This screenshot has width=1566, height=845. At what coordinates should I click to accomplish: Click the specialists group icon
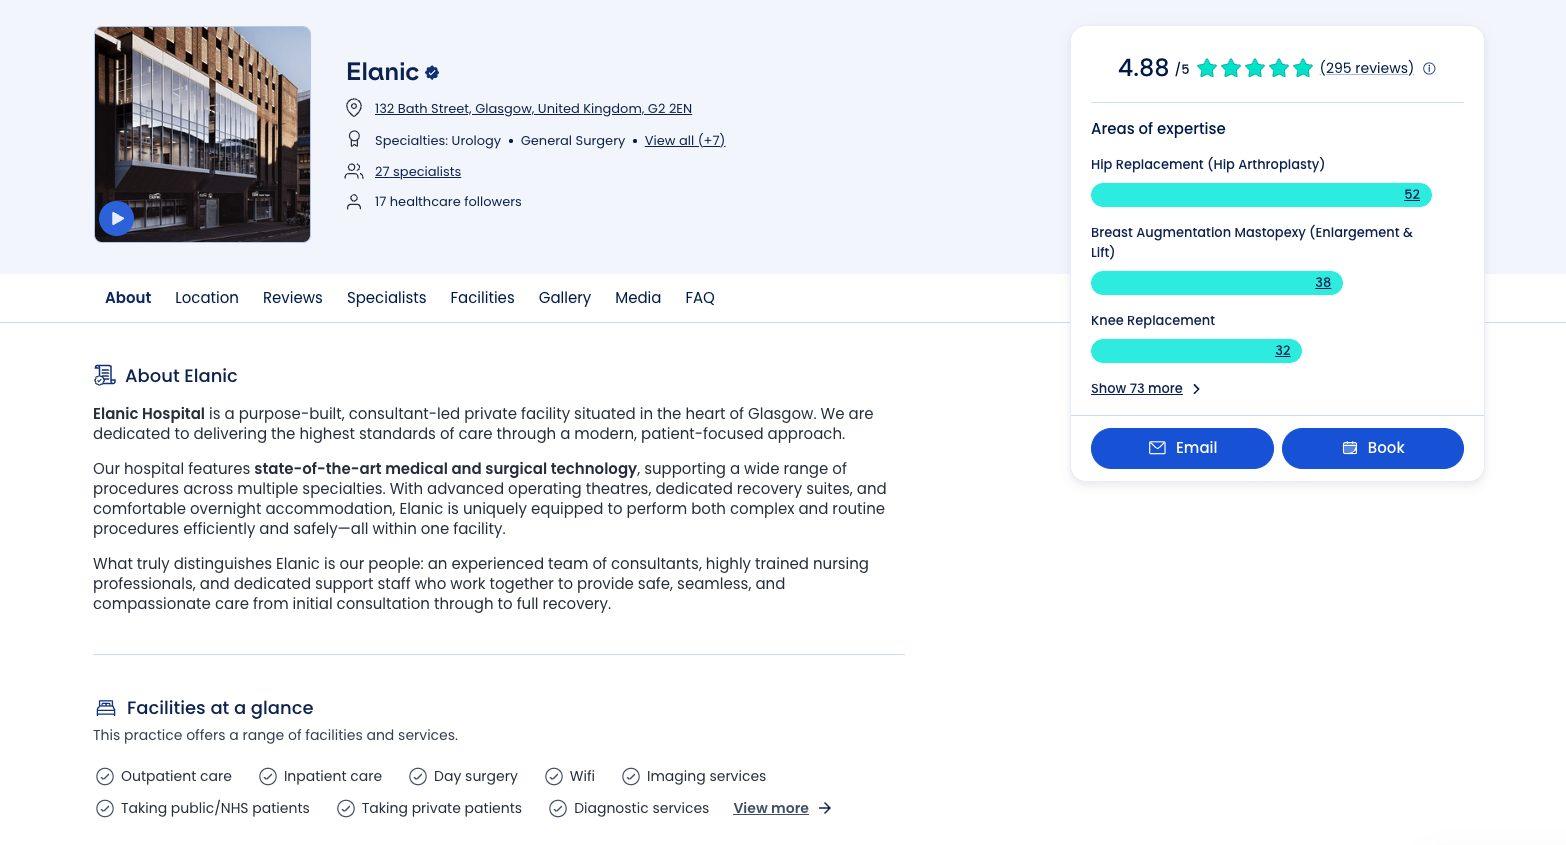point(354,171)
